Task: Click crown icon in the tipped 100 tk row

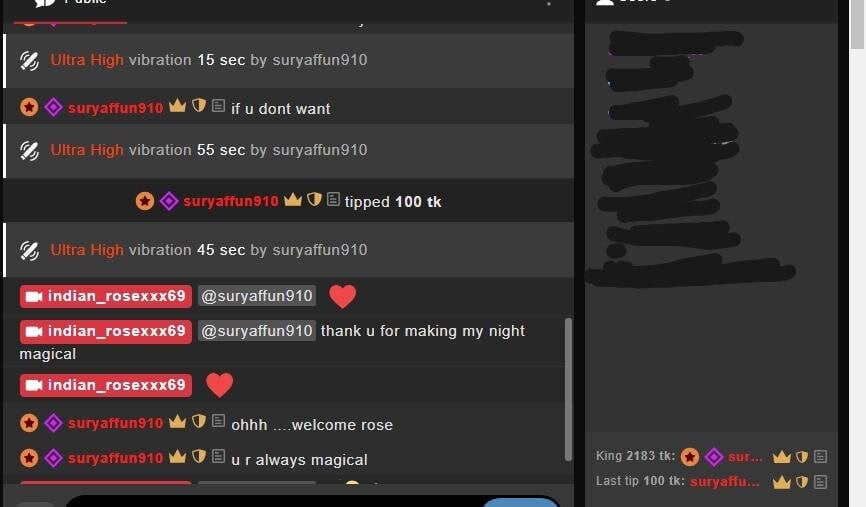Action: coord(293,200)
